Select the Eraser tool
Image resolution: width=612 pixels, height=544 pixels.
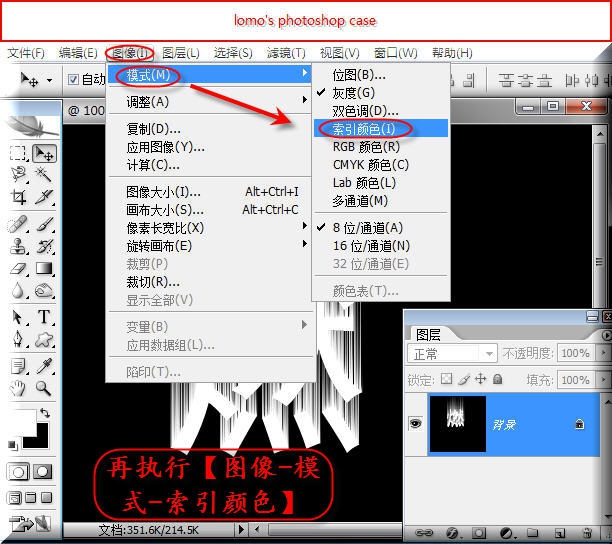click(18, 268)
